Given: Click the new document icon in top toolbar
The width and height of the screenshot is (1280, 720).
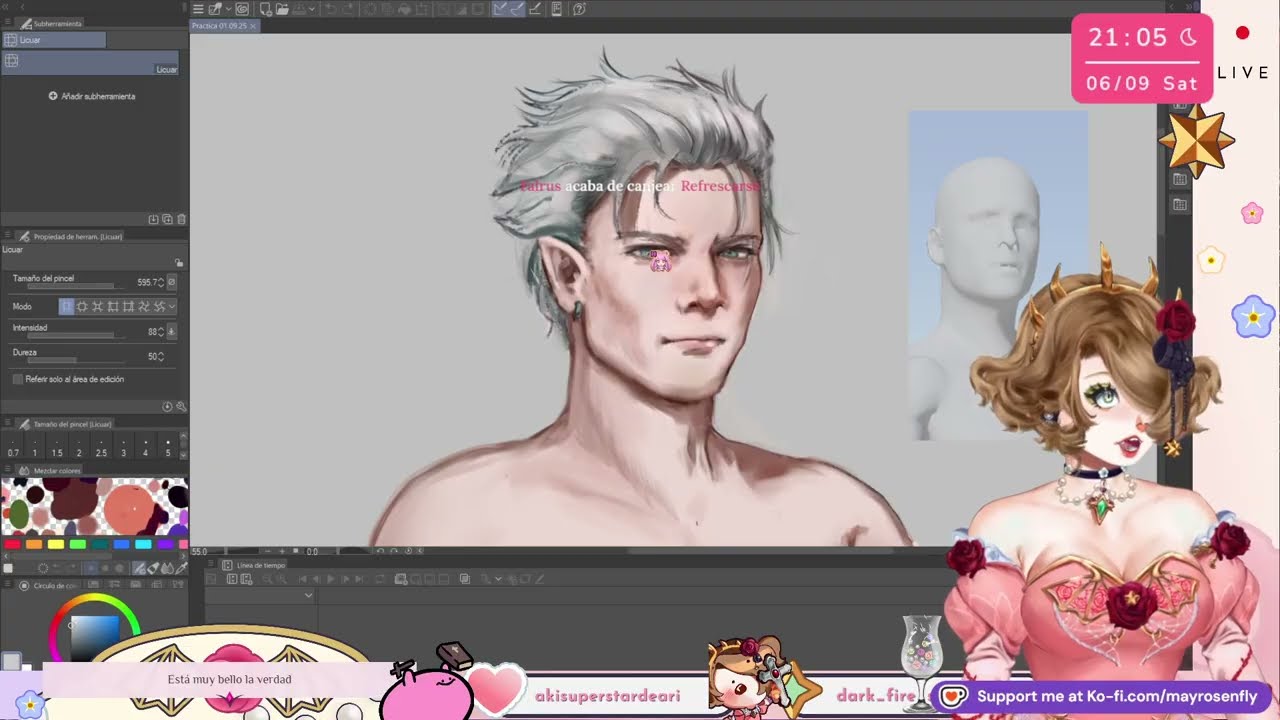Looking at the screenshot, I should point(266,9).
